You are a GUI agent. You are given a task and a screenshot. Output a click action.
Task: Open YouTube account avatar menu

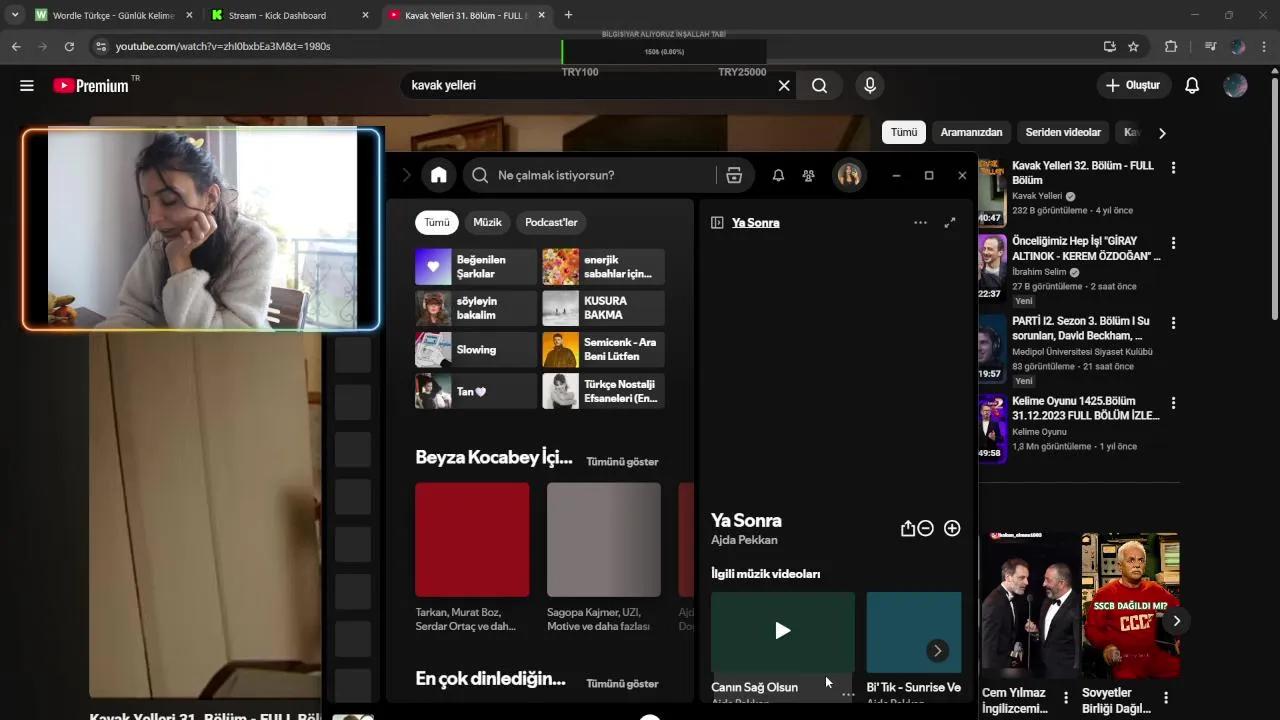[x=1236, y=86]
